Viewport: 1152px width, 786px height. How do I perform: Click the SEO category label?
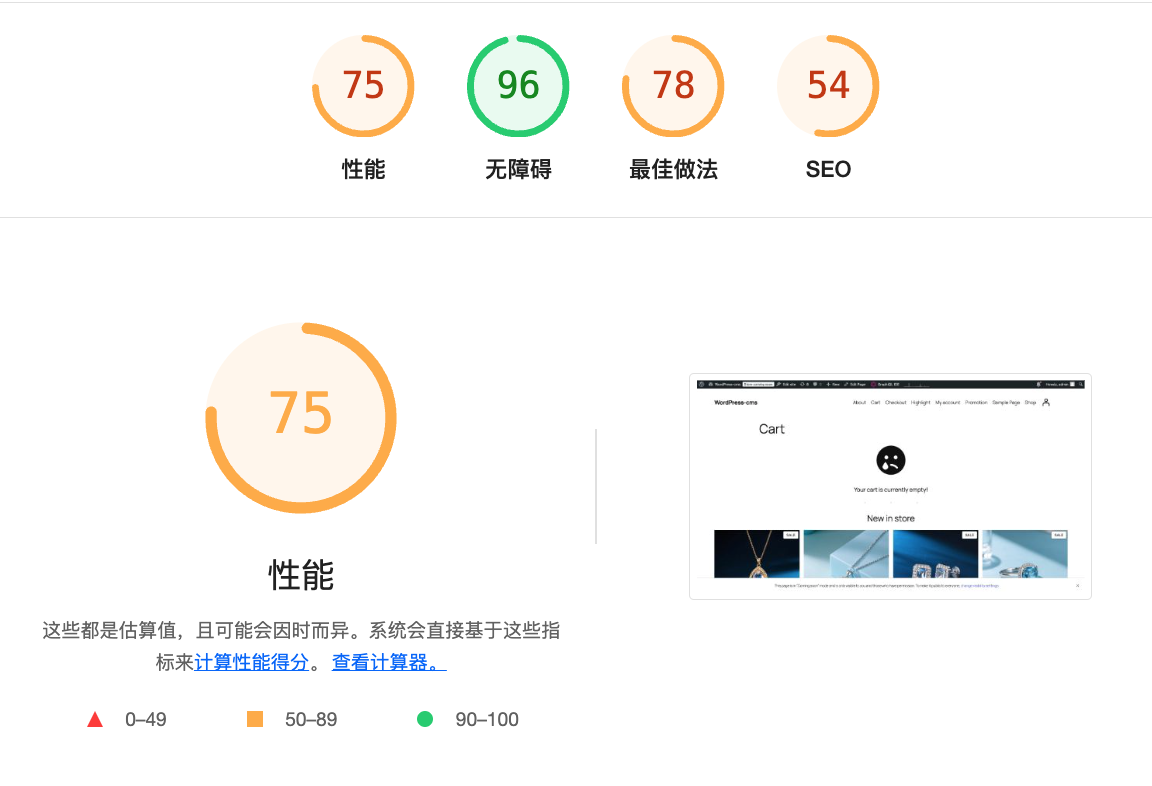[x=828, y=170]
